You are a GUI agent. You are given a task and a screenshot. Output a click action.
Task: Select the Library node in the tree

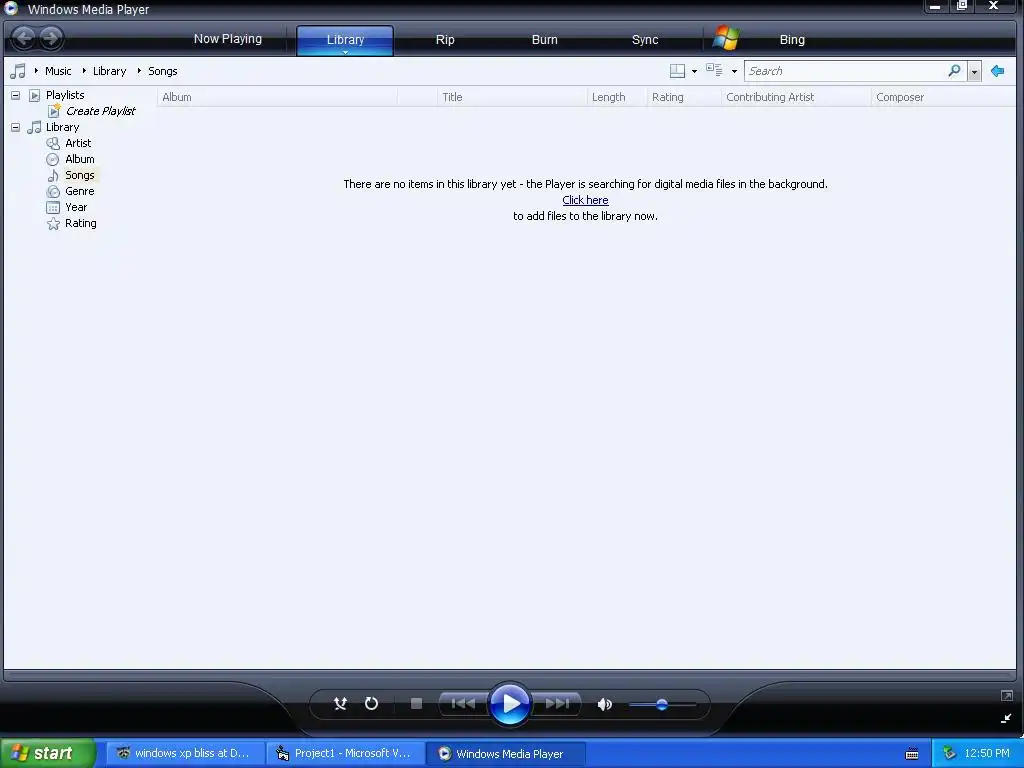[x=62, y=127]
